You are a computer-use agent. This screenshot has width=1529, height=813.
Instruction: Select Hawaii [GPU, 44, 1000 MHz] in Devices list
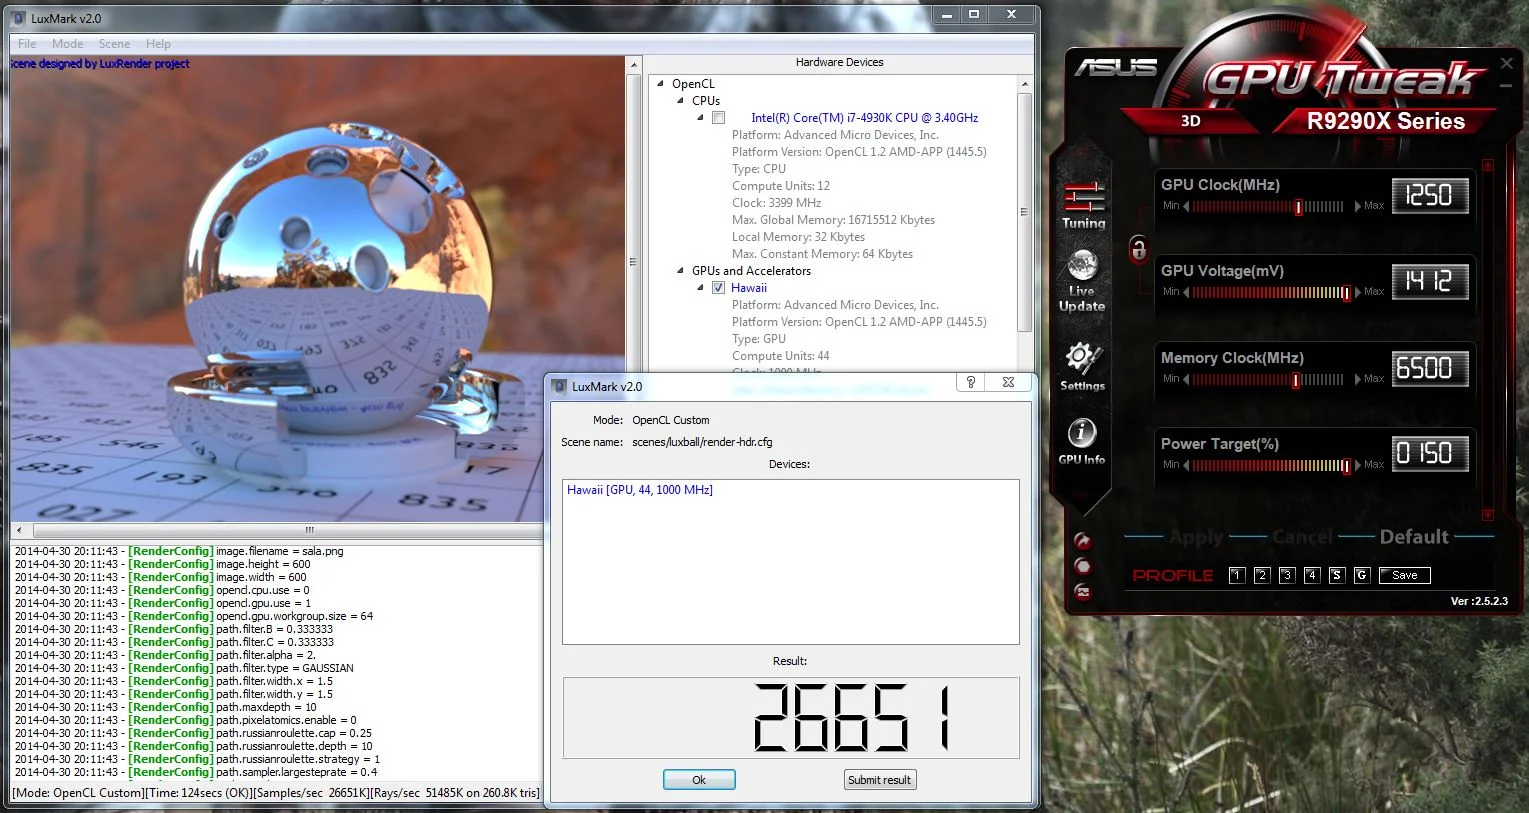640,490
